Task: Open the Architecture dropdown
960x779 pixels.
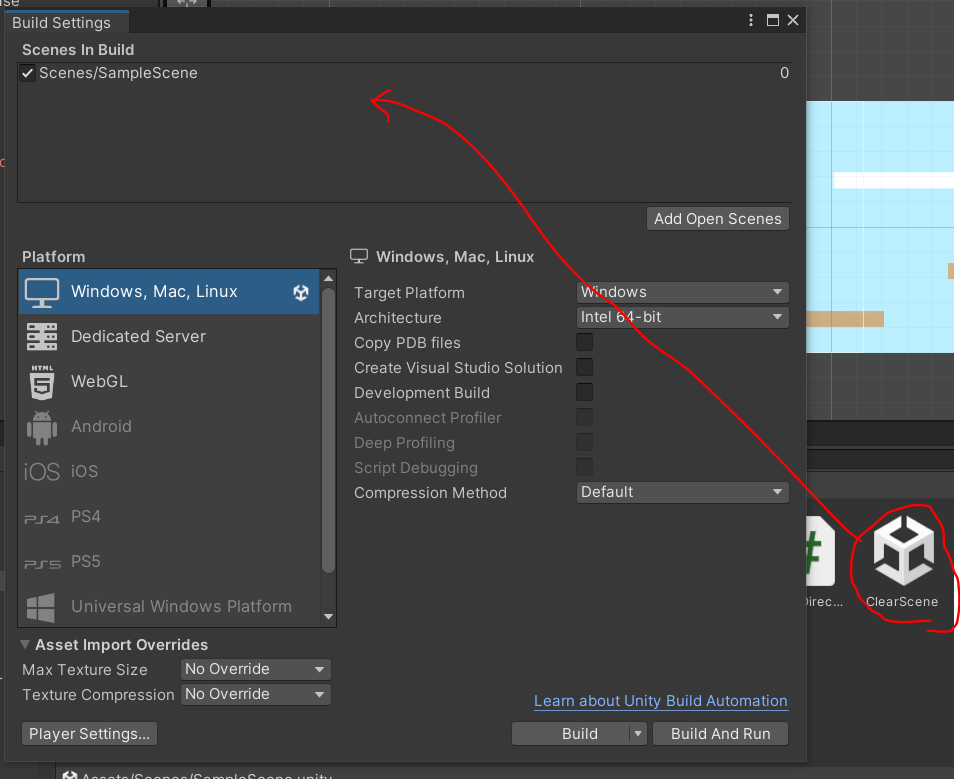Action: point(682,317)
